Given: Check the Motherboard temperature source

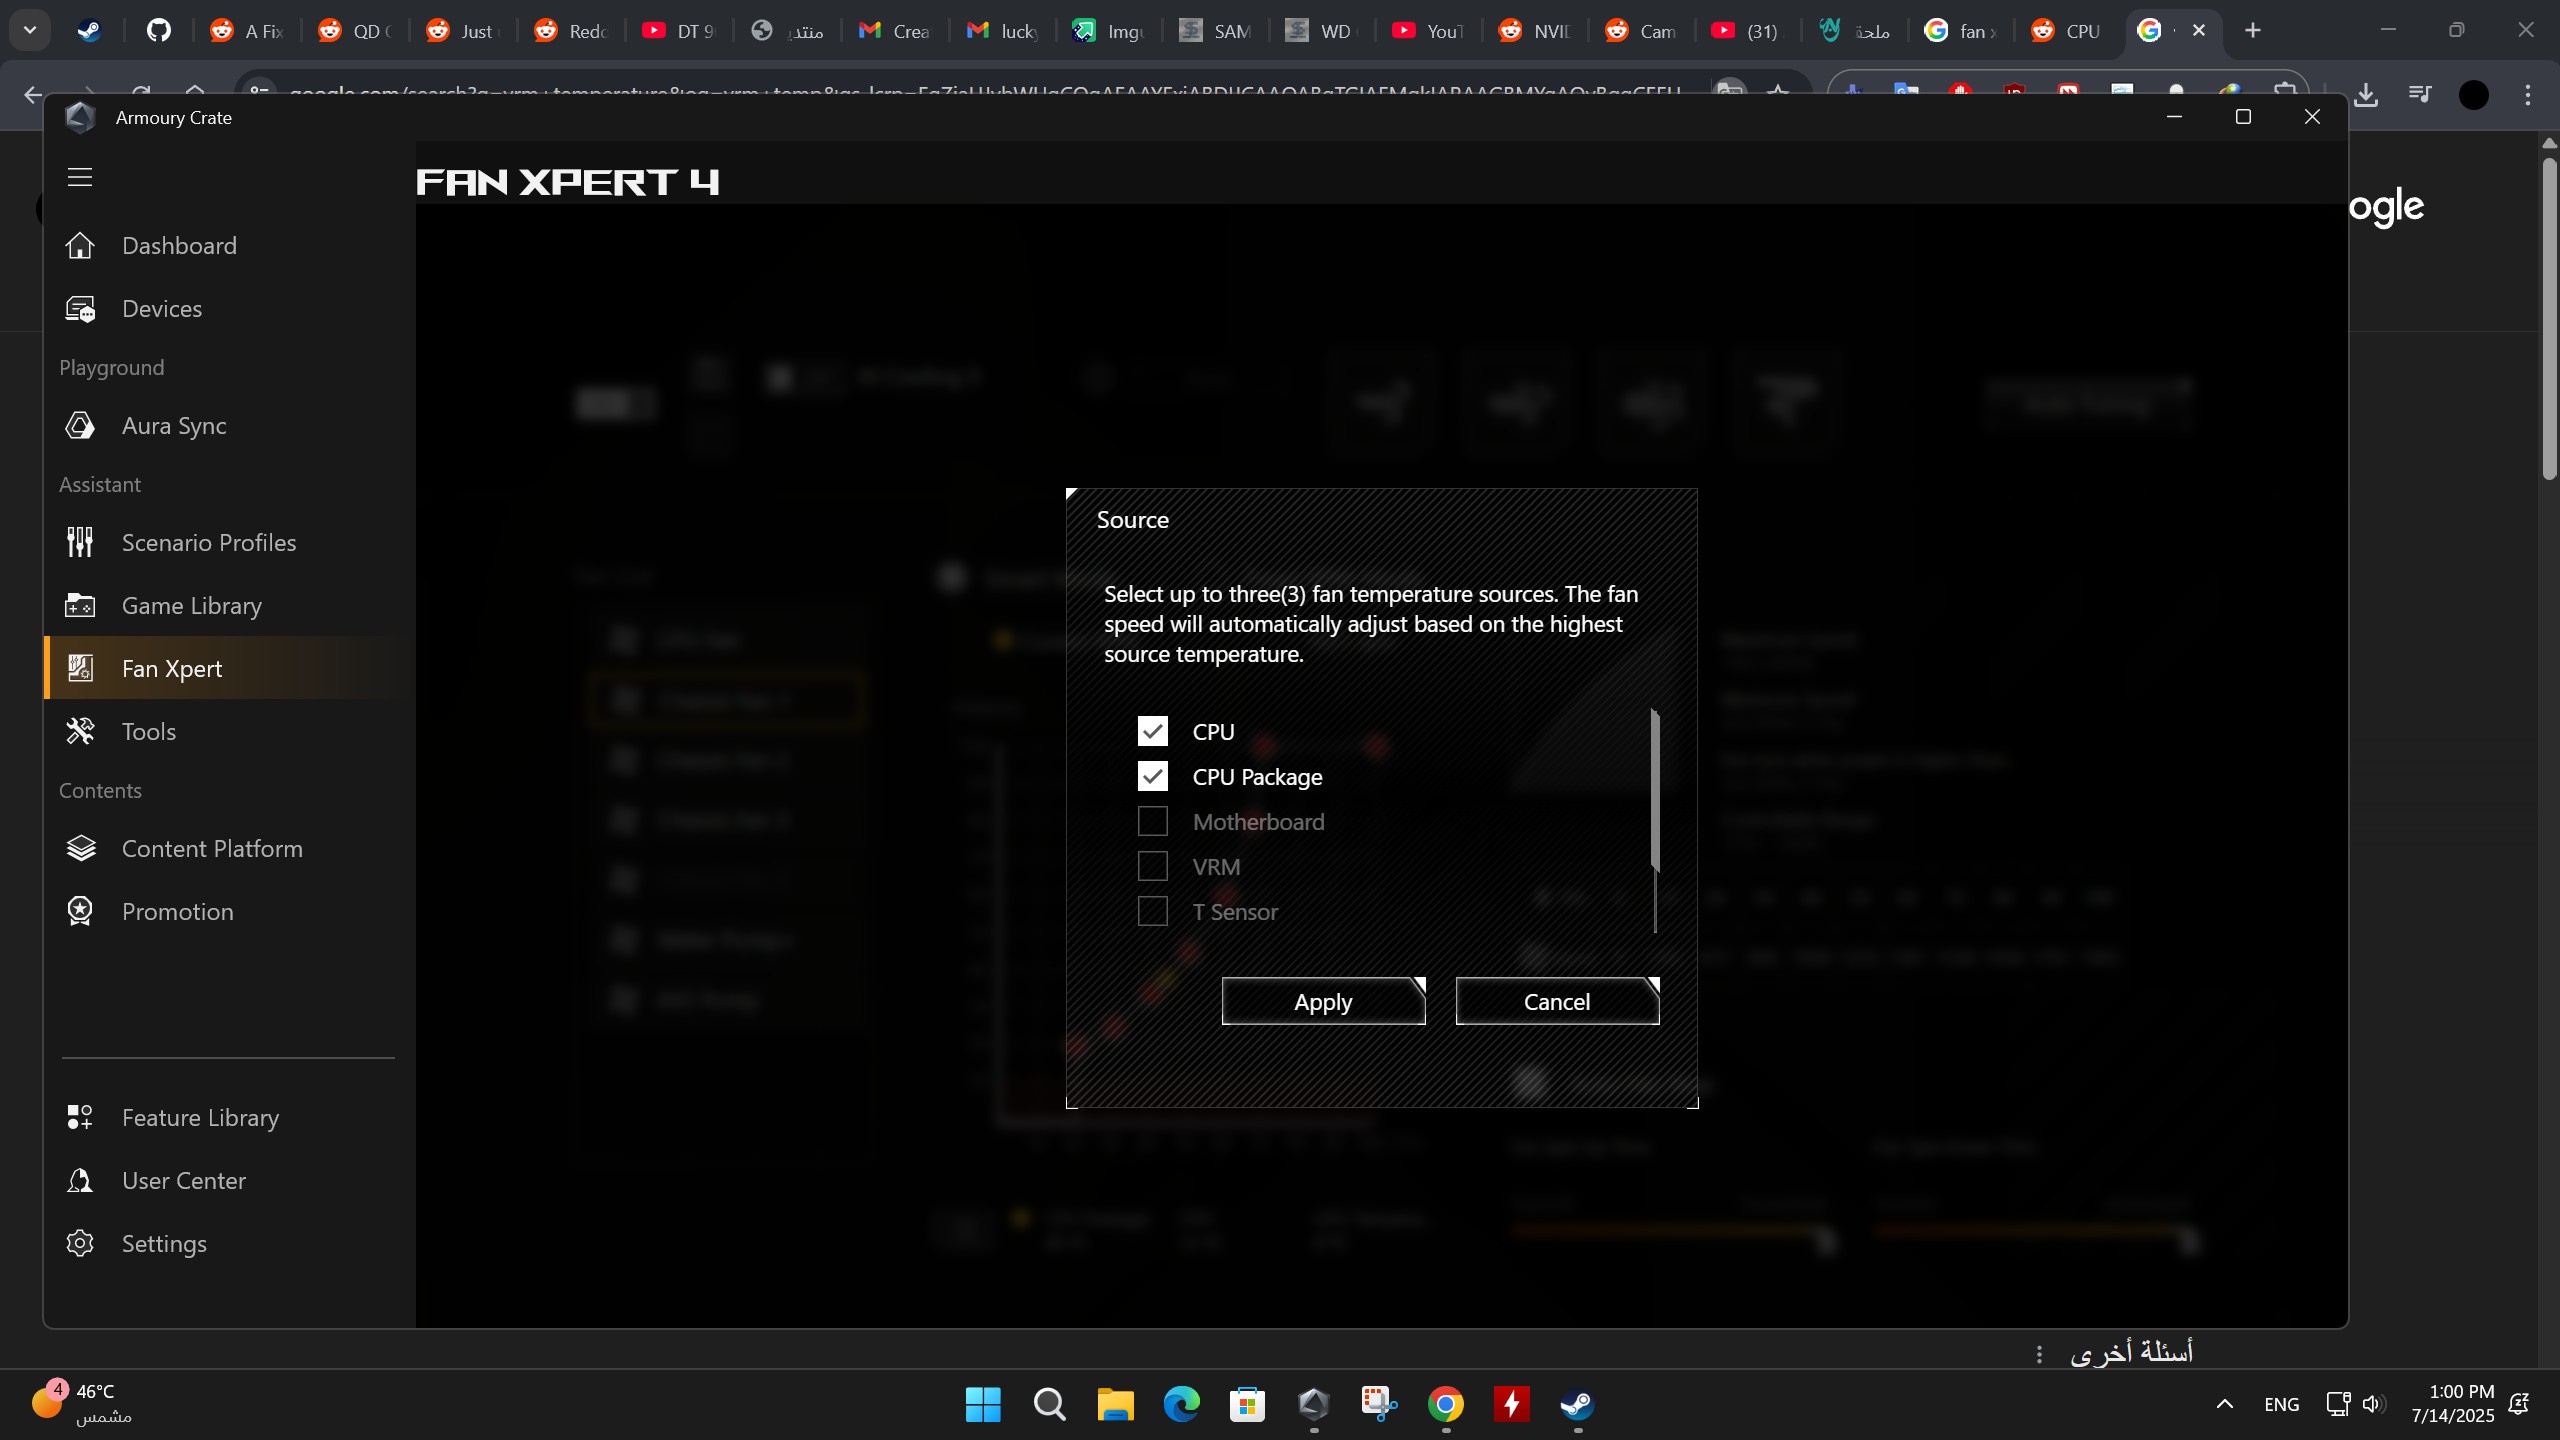Looking at the screenshot, I should [1153, 821].
